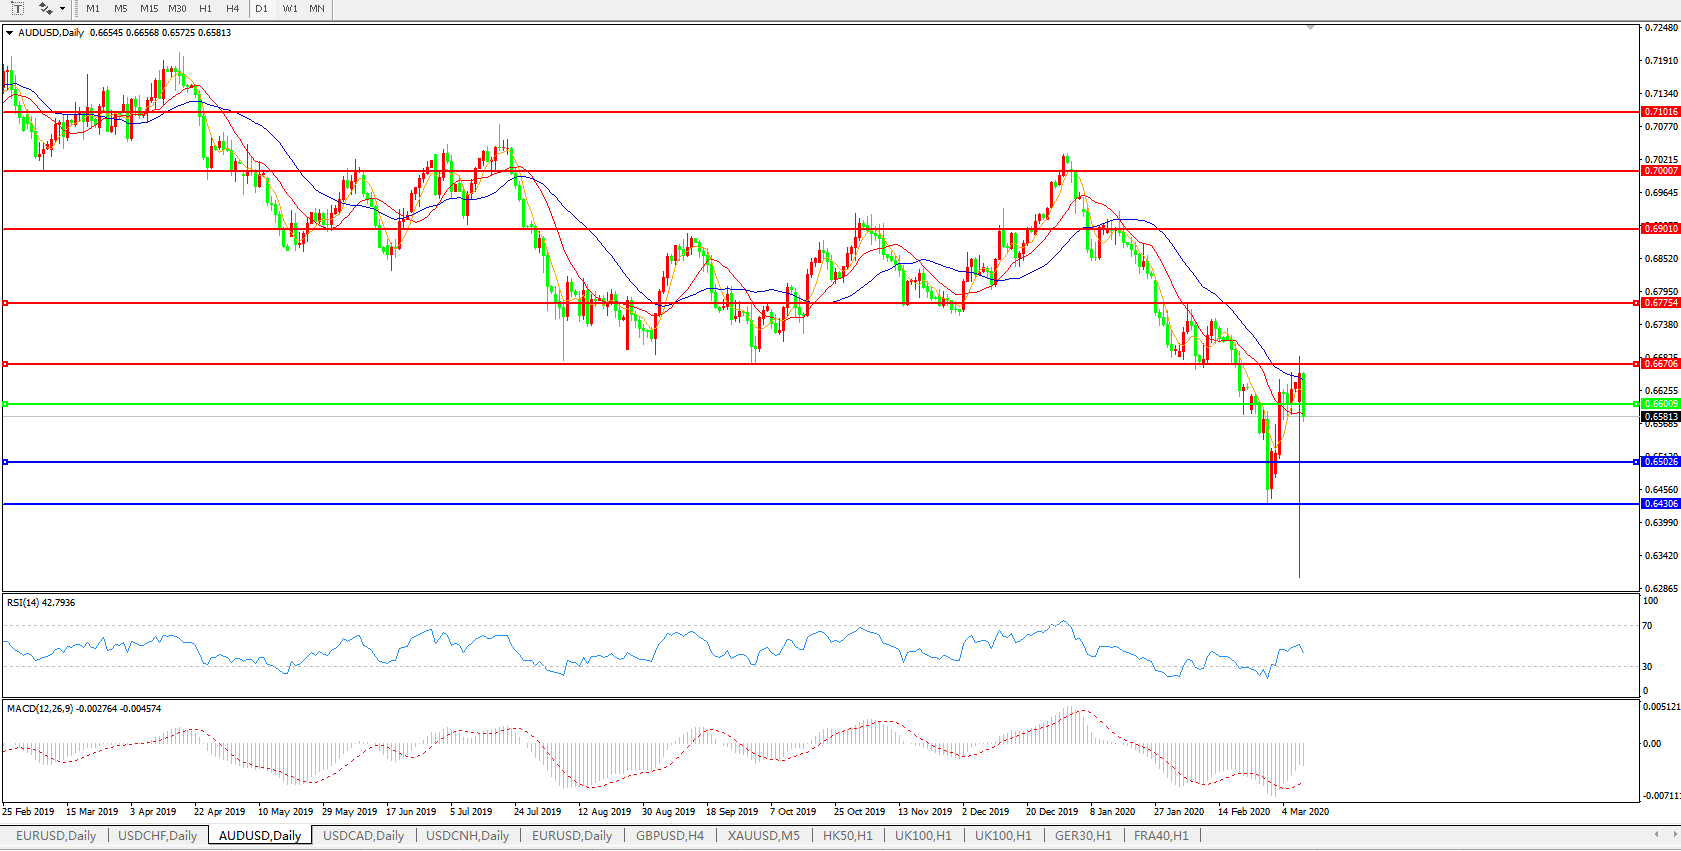Select the blue 0.65026 line anchor handle
The height and width of the screenshot is (851, 1681).
(6, 462)
